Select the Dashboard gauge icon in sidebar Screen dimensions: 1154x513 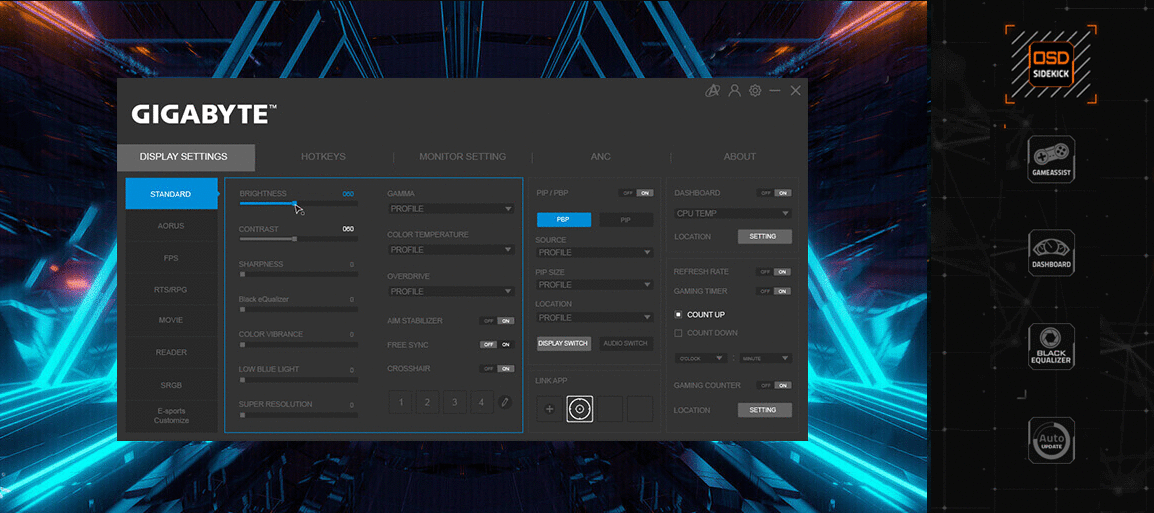(x=1051, y=253)
